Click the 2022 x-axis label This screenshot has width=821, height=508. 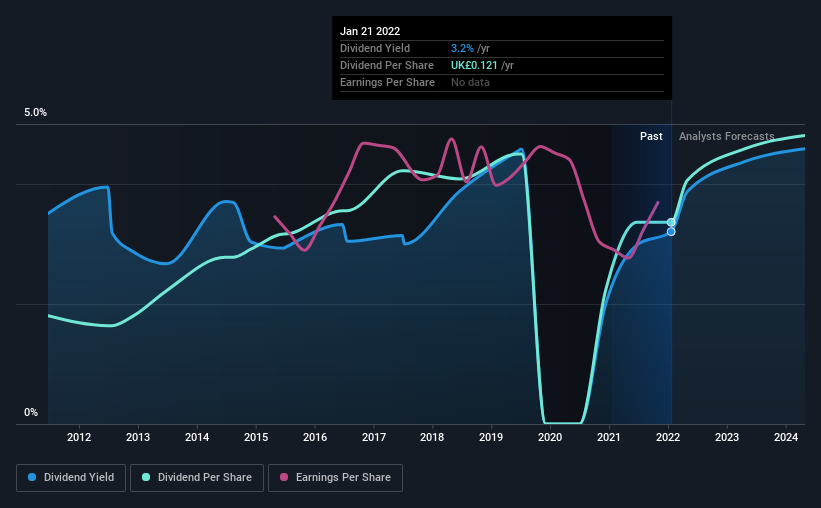click(668, 437)
